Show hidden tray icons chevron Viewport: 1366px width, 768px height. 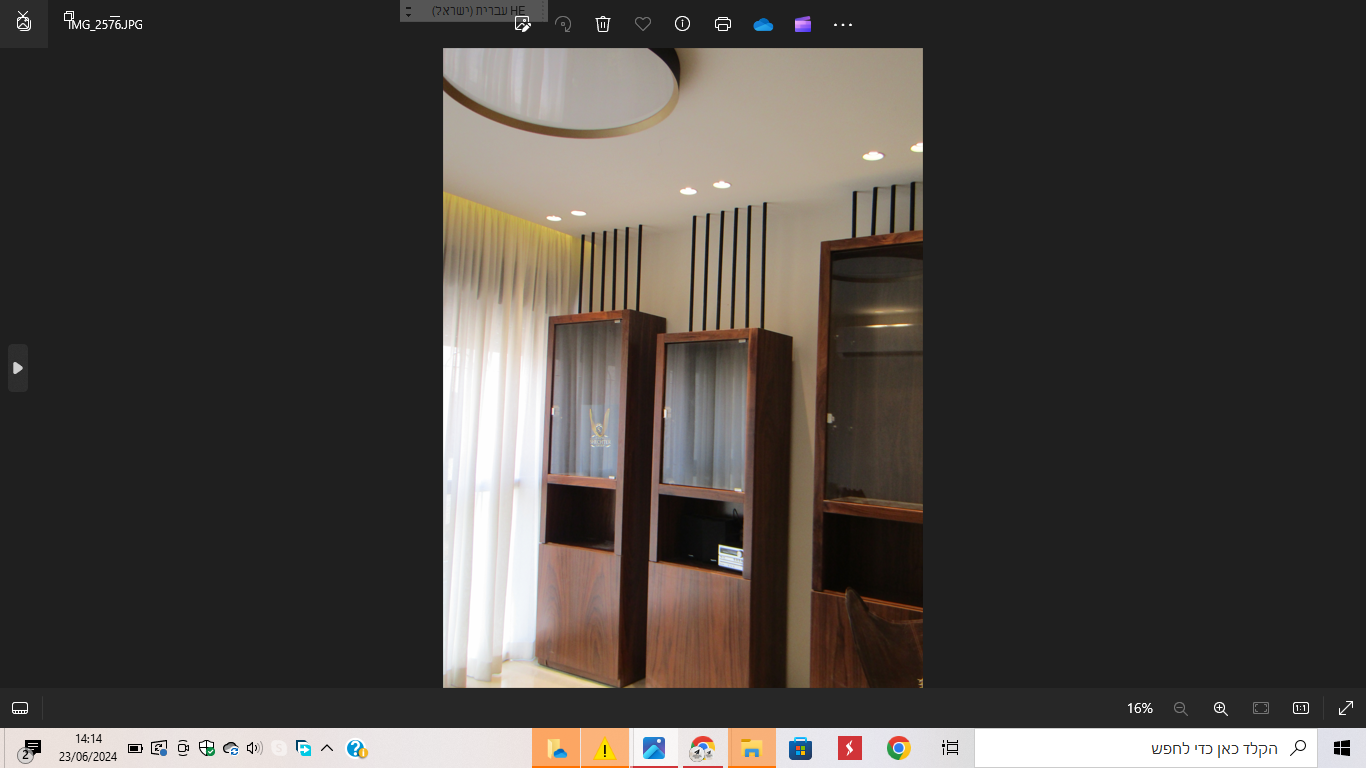327,748
